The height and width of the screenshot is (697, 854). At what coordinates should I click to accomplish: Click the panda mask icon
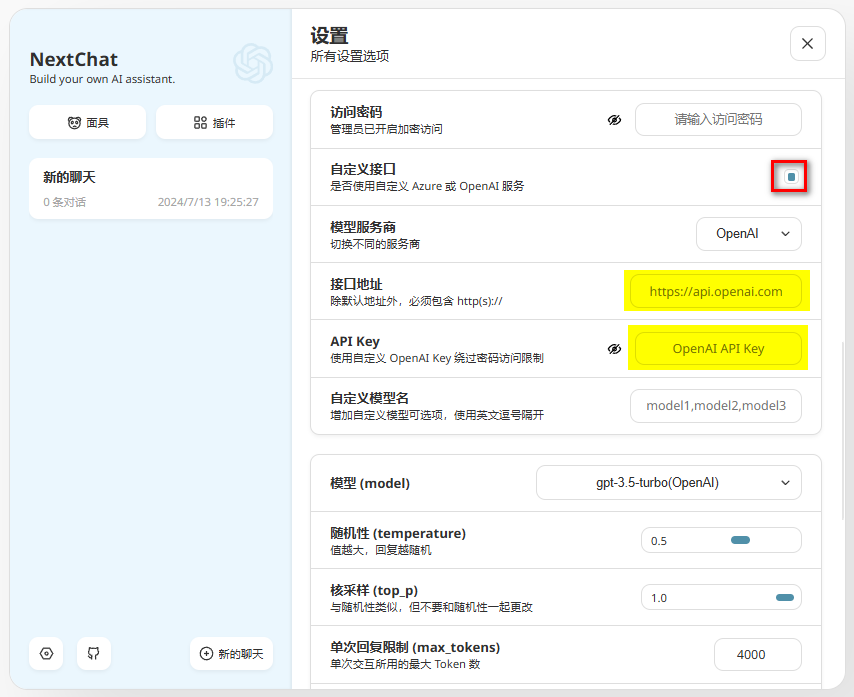tap(74, 123)
